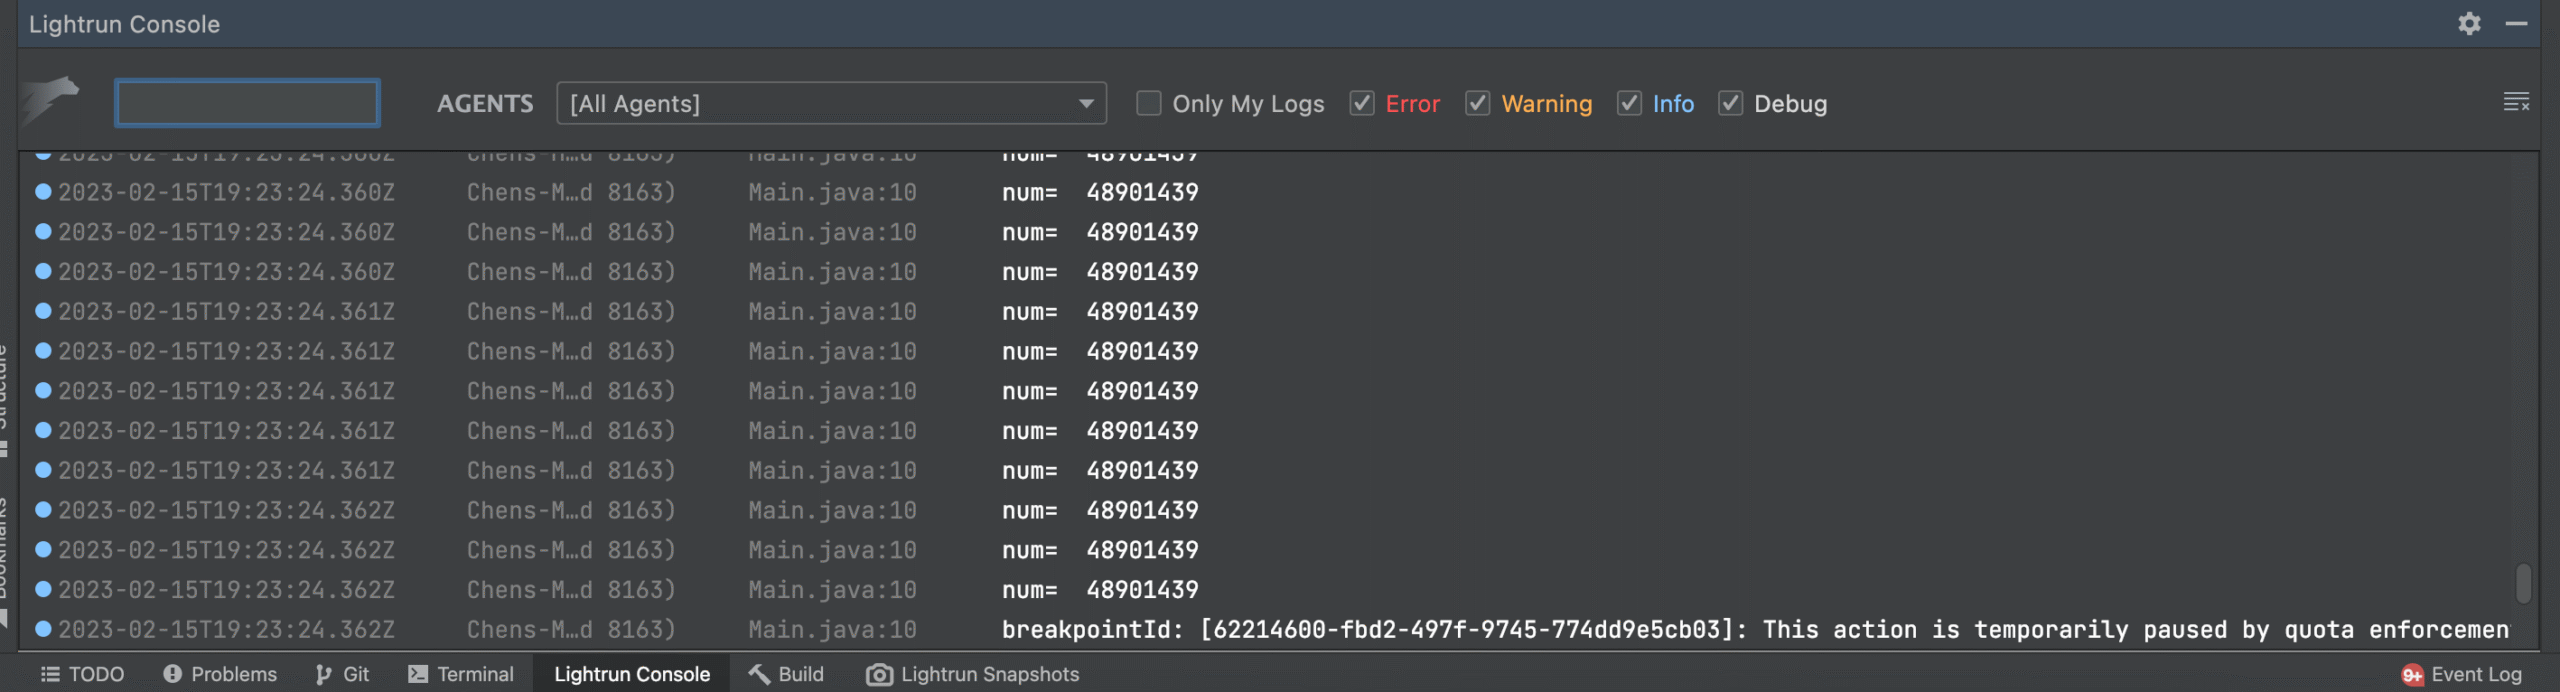Clear console logs using the right-side icon
This screenshot has height=692, width=2560.
tap(2516, 102)
